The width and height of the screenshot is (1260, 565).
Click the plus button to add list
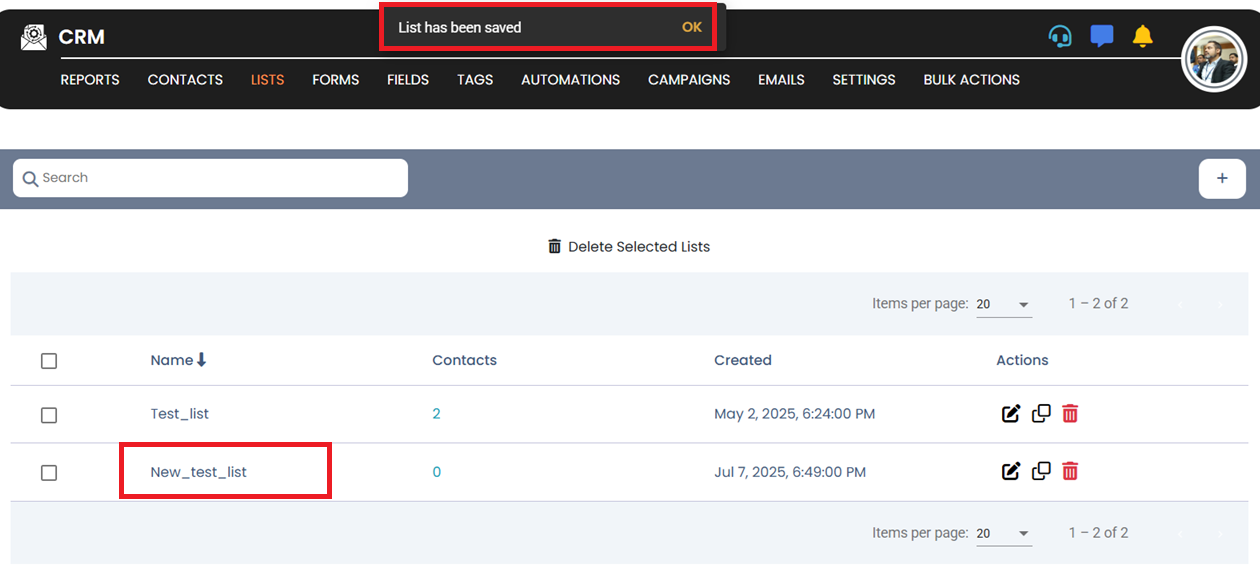click(1222, 178)
